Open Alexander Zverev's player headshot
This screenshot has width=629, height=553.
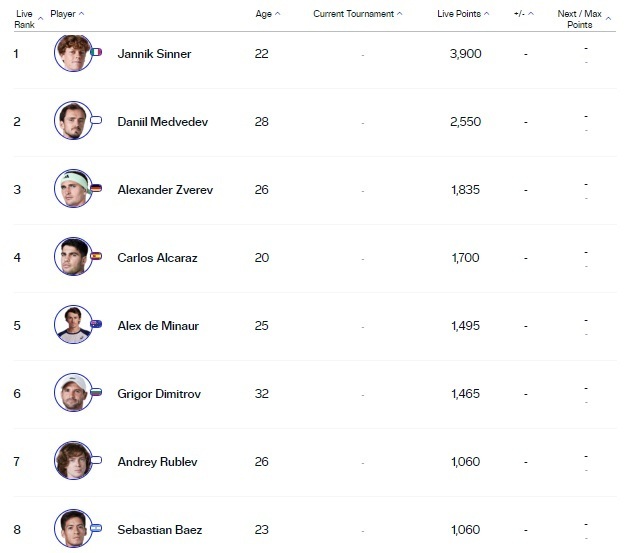point(71,189)
